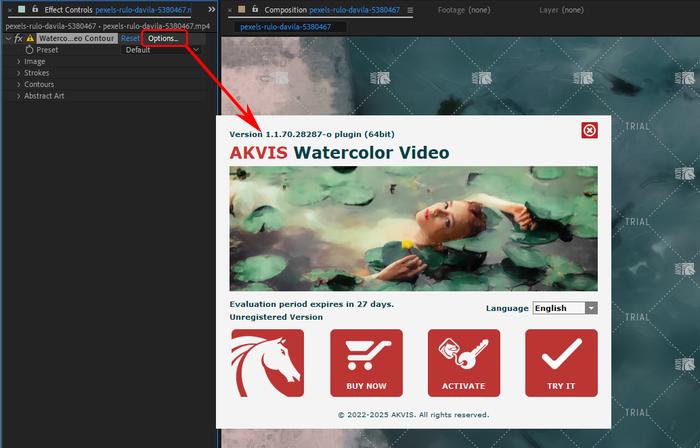Click the watercolor lily painting preview

pyautogui.click(x=413, y=228)
